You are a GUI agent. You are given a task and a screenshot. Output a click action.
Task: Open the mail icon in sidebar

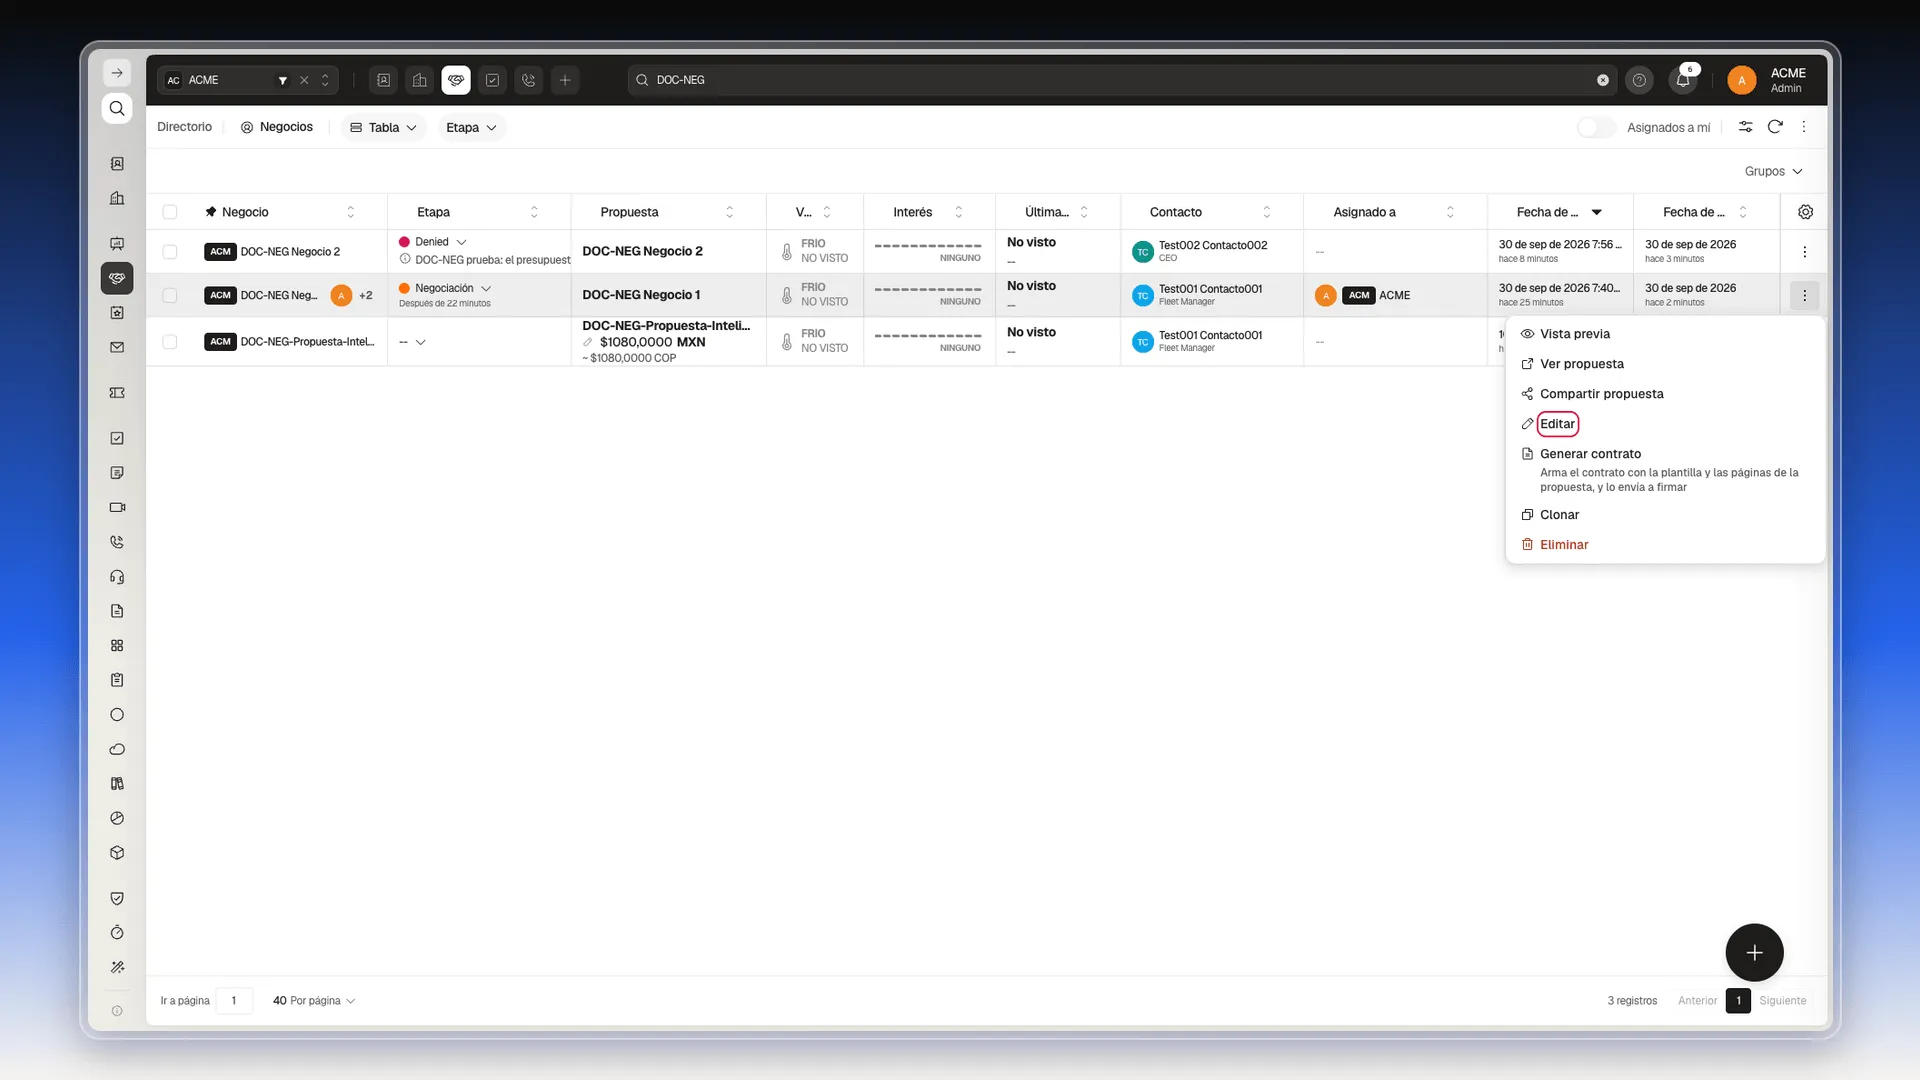117,347
